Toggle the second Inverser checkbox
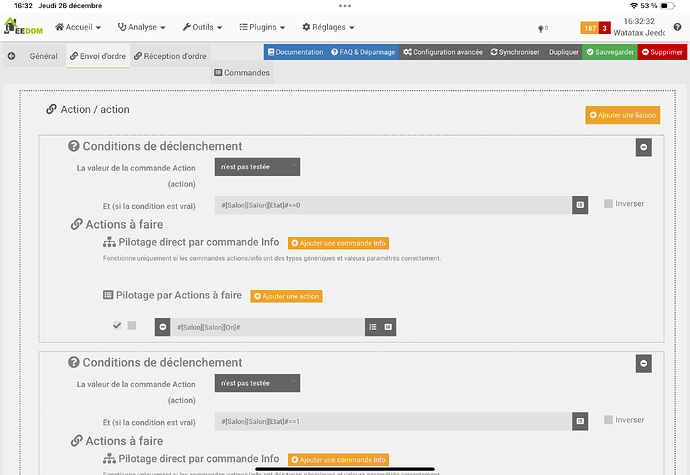The width and height of the screenshot is (690, 475). tap(608, 420)
